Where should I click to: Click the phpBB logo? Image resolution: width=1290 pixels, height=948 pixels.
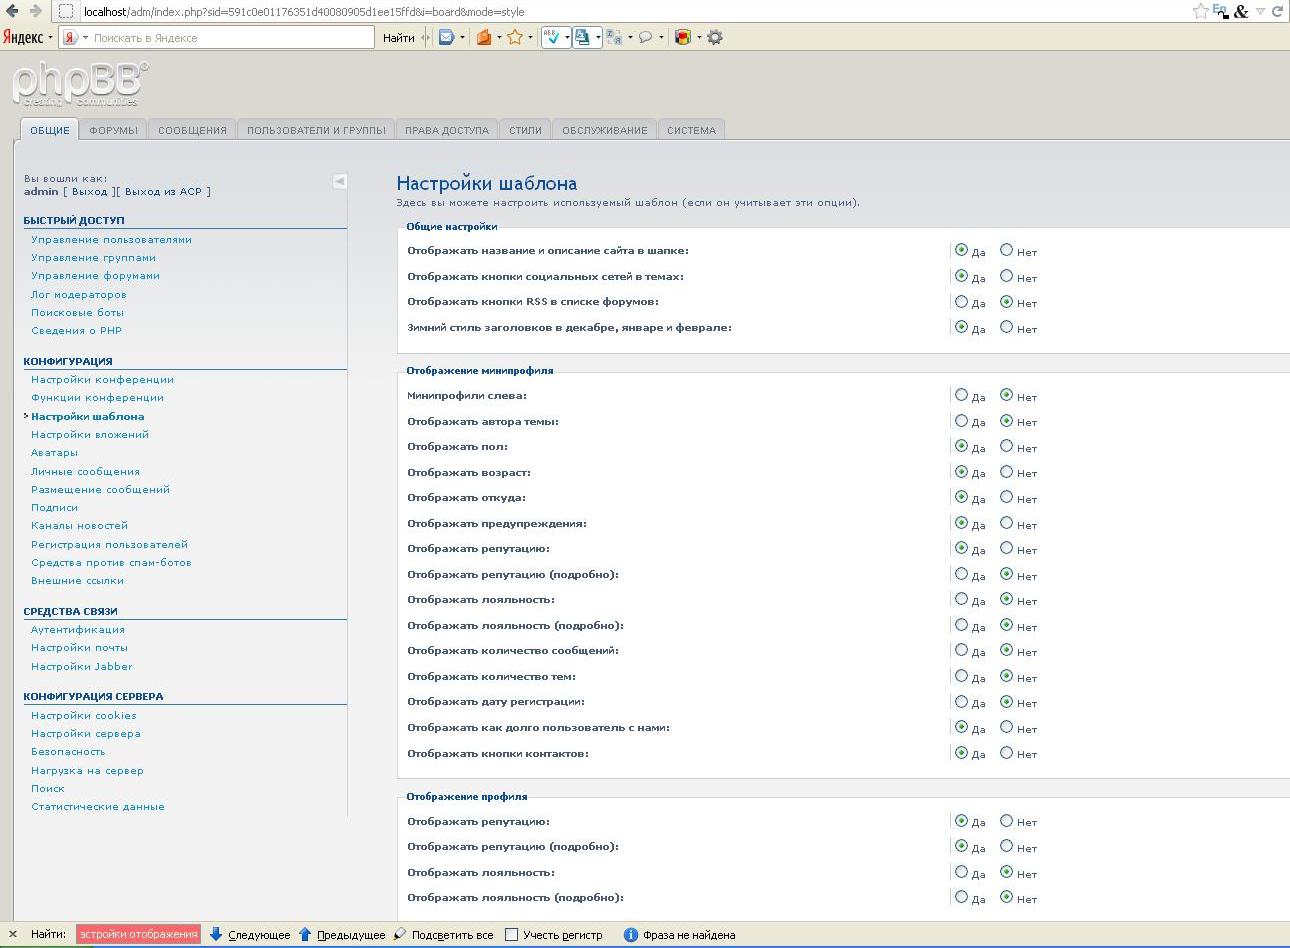(x=80, y=85)
